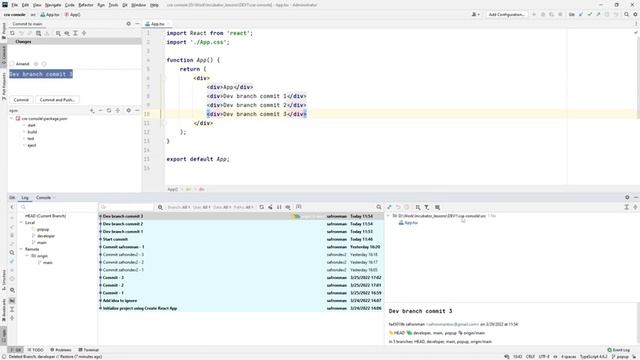The image size is (640, 360).
Task: Open the Paths filter dropdown in Git log
Action: click(x=244, y=207)
